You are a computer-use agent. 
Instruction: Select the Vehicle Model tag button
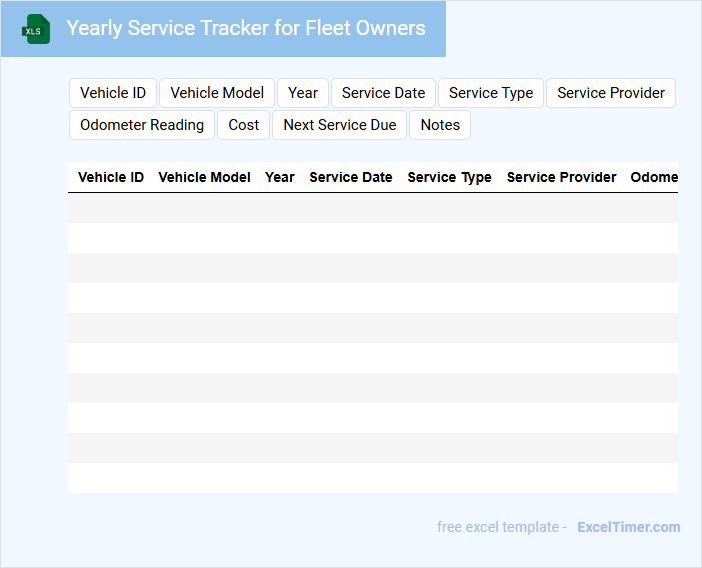point(217,93)
